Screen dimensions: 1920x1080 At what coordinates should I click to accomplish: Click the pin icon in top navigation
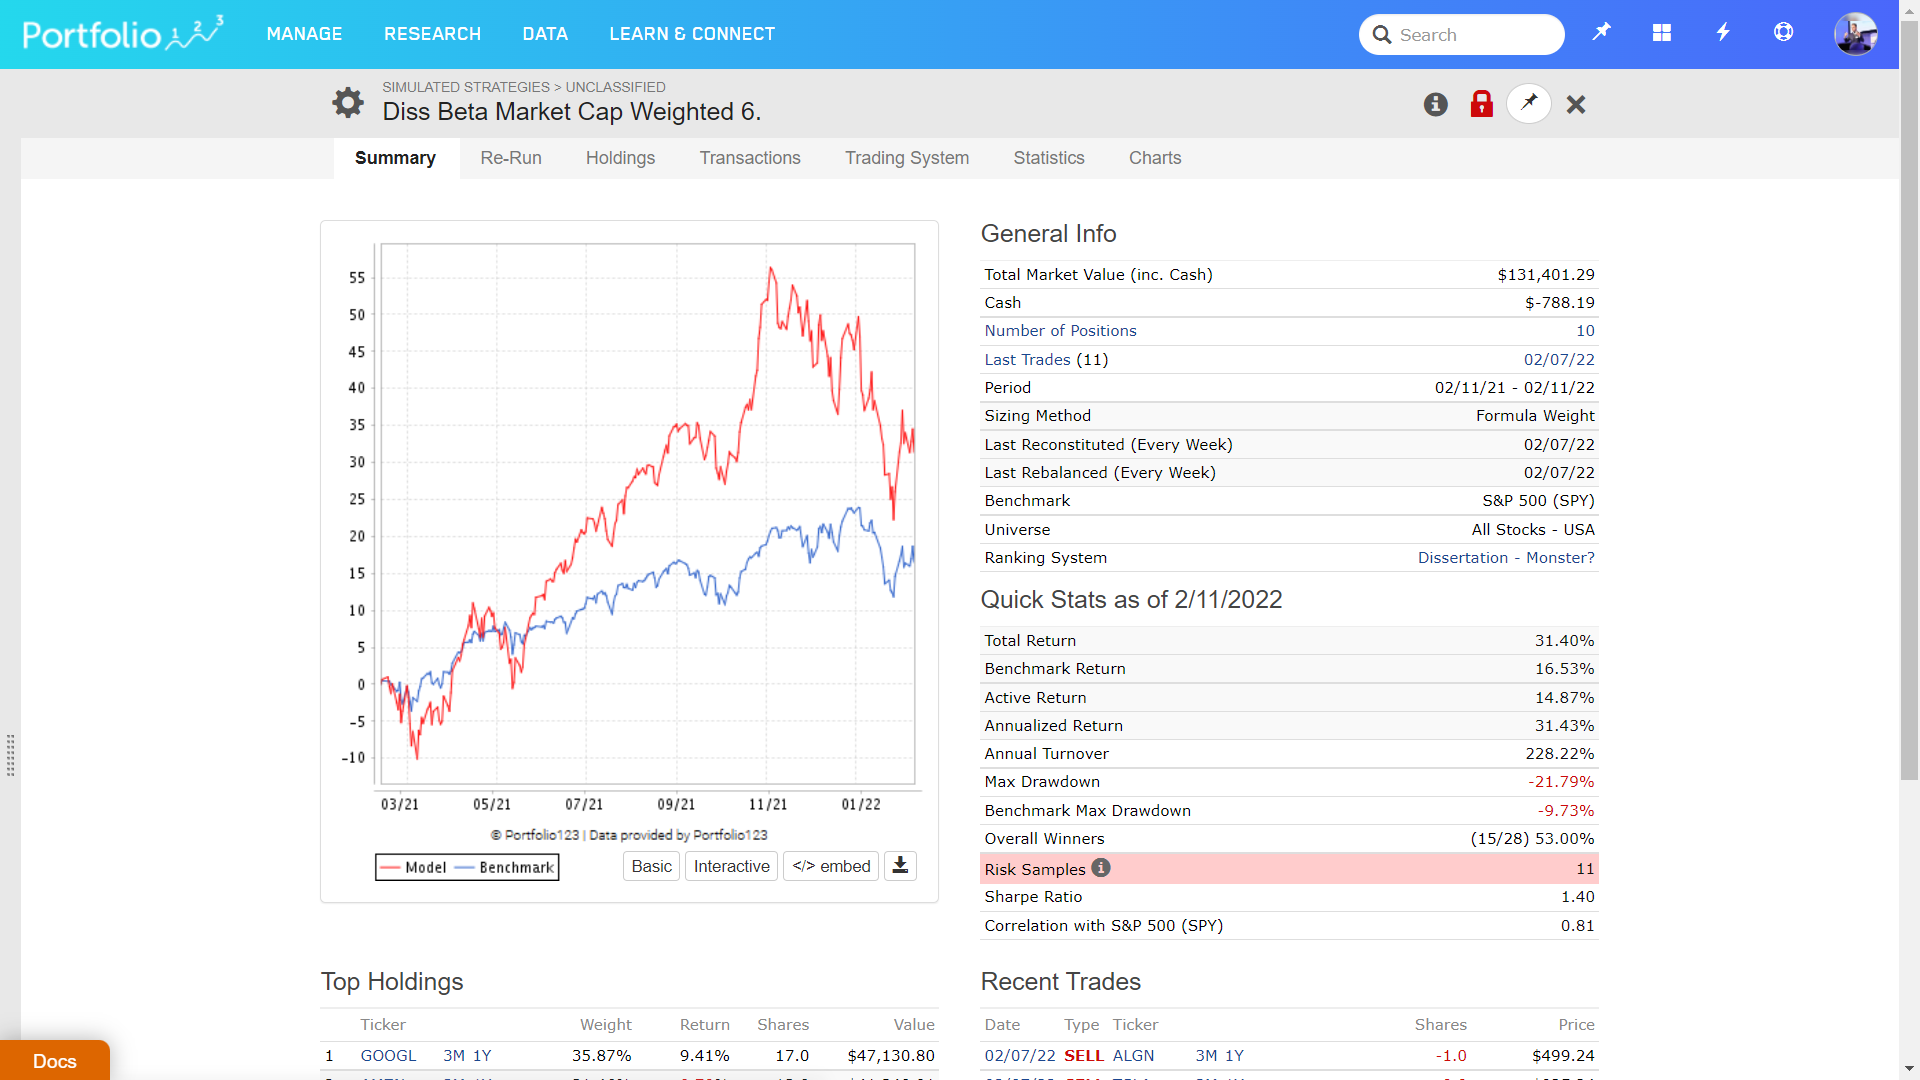pos(1601,32)
